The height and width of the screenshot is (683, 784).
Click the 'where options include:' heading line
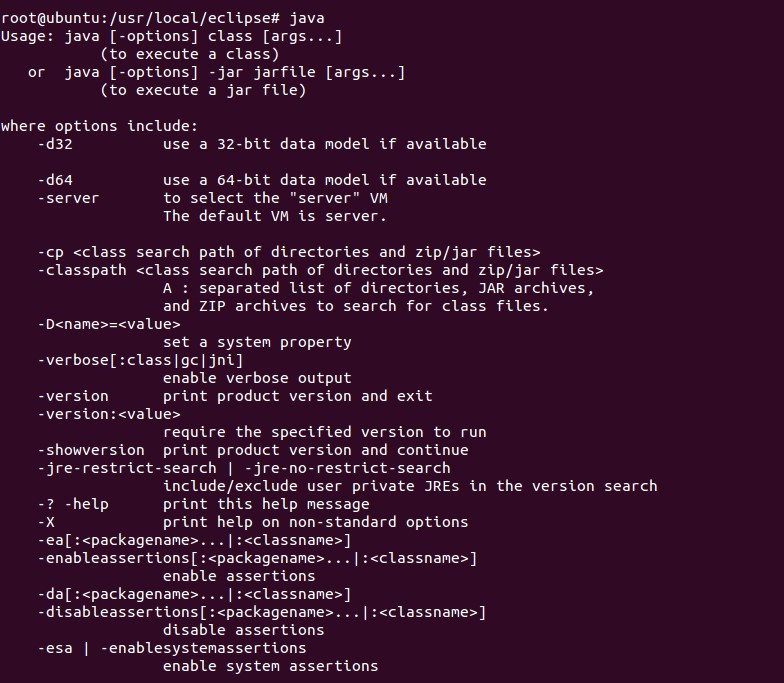(100, 126)
